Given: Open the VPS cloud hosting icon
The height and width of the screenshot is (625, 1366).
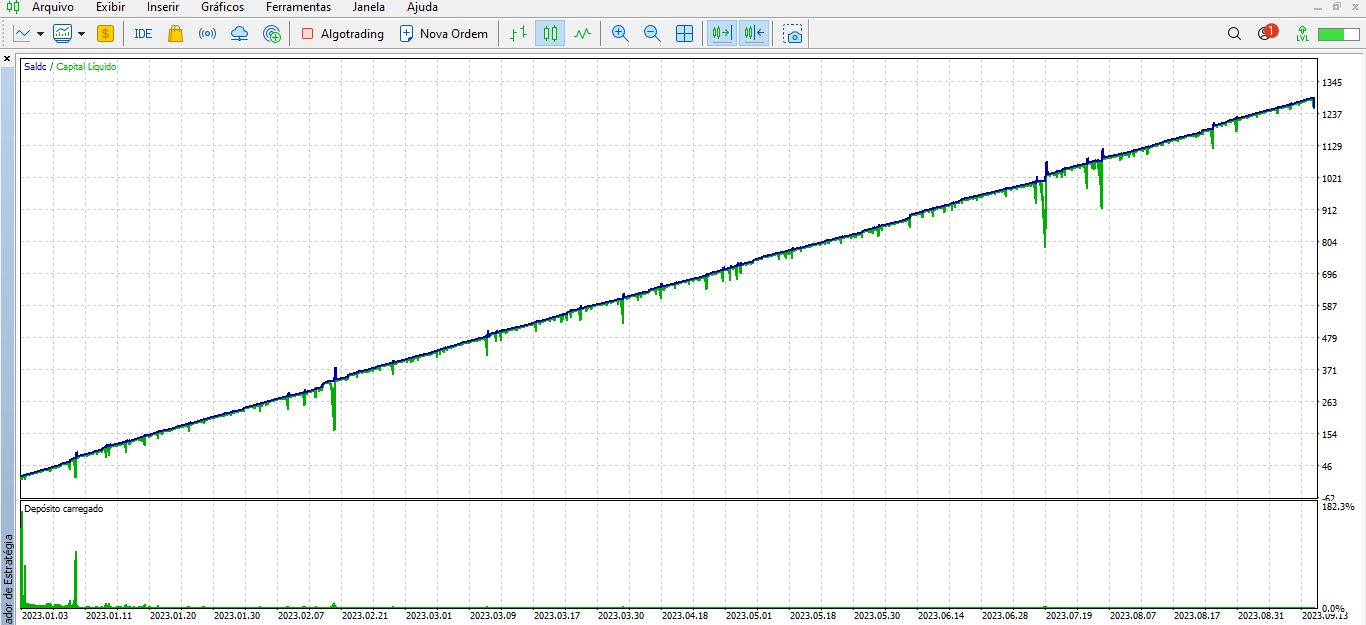Looking at the screenshot, I should pyautogui.click(x=239, y=33).
